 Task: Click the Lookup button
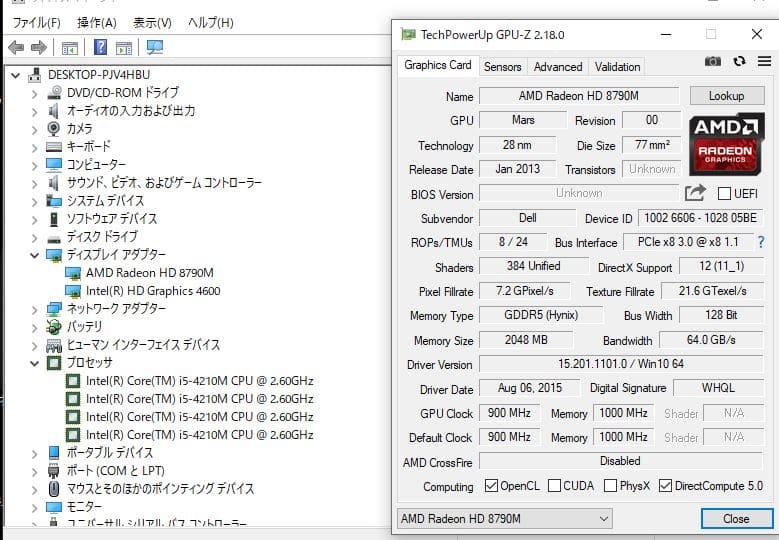727,96
